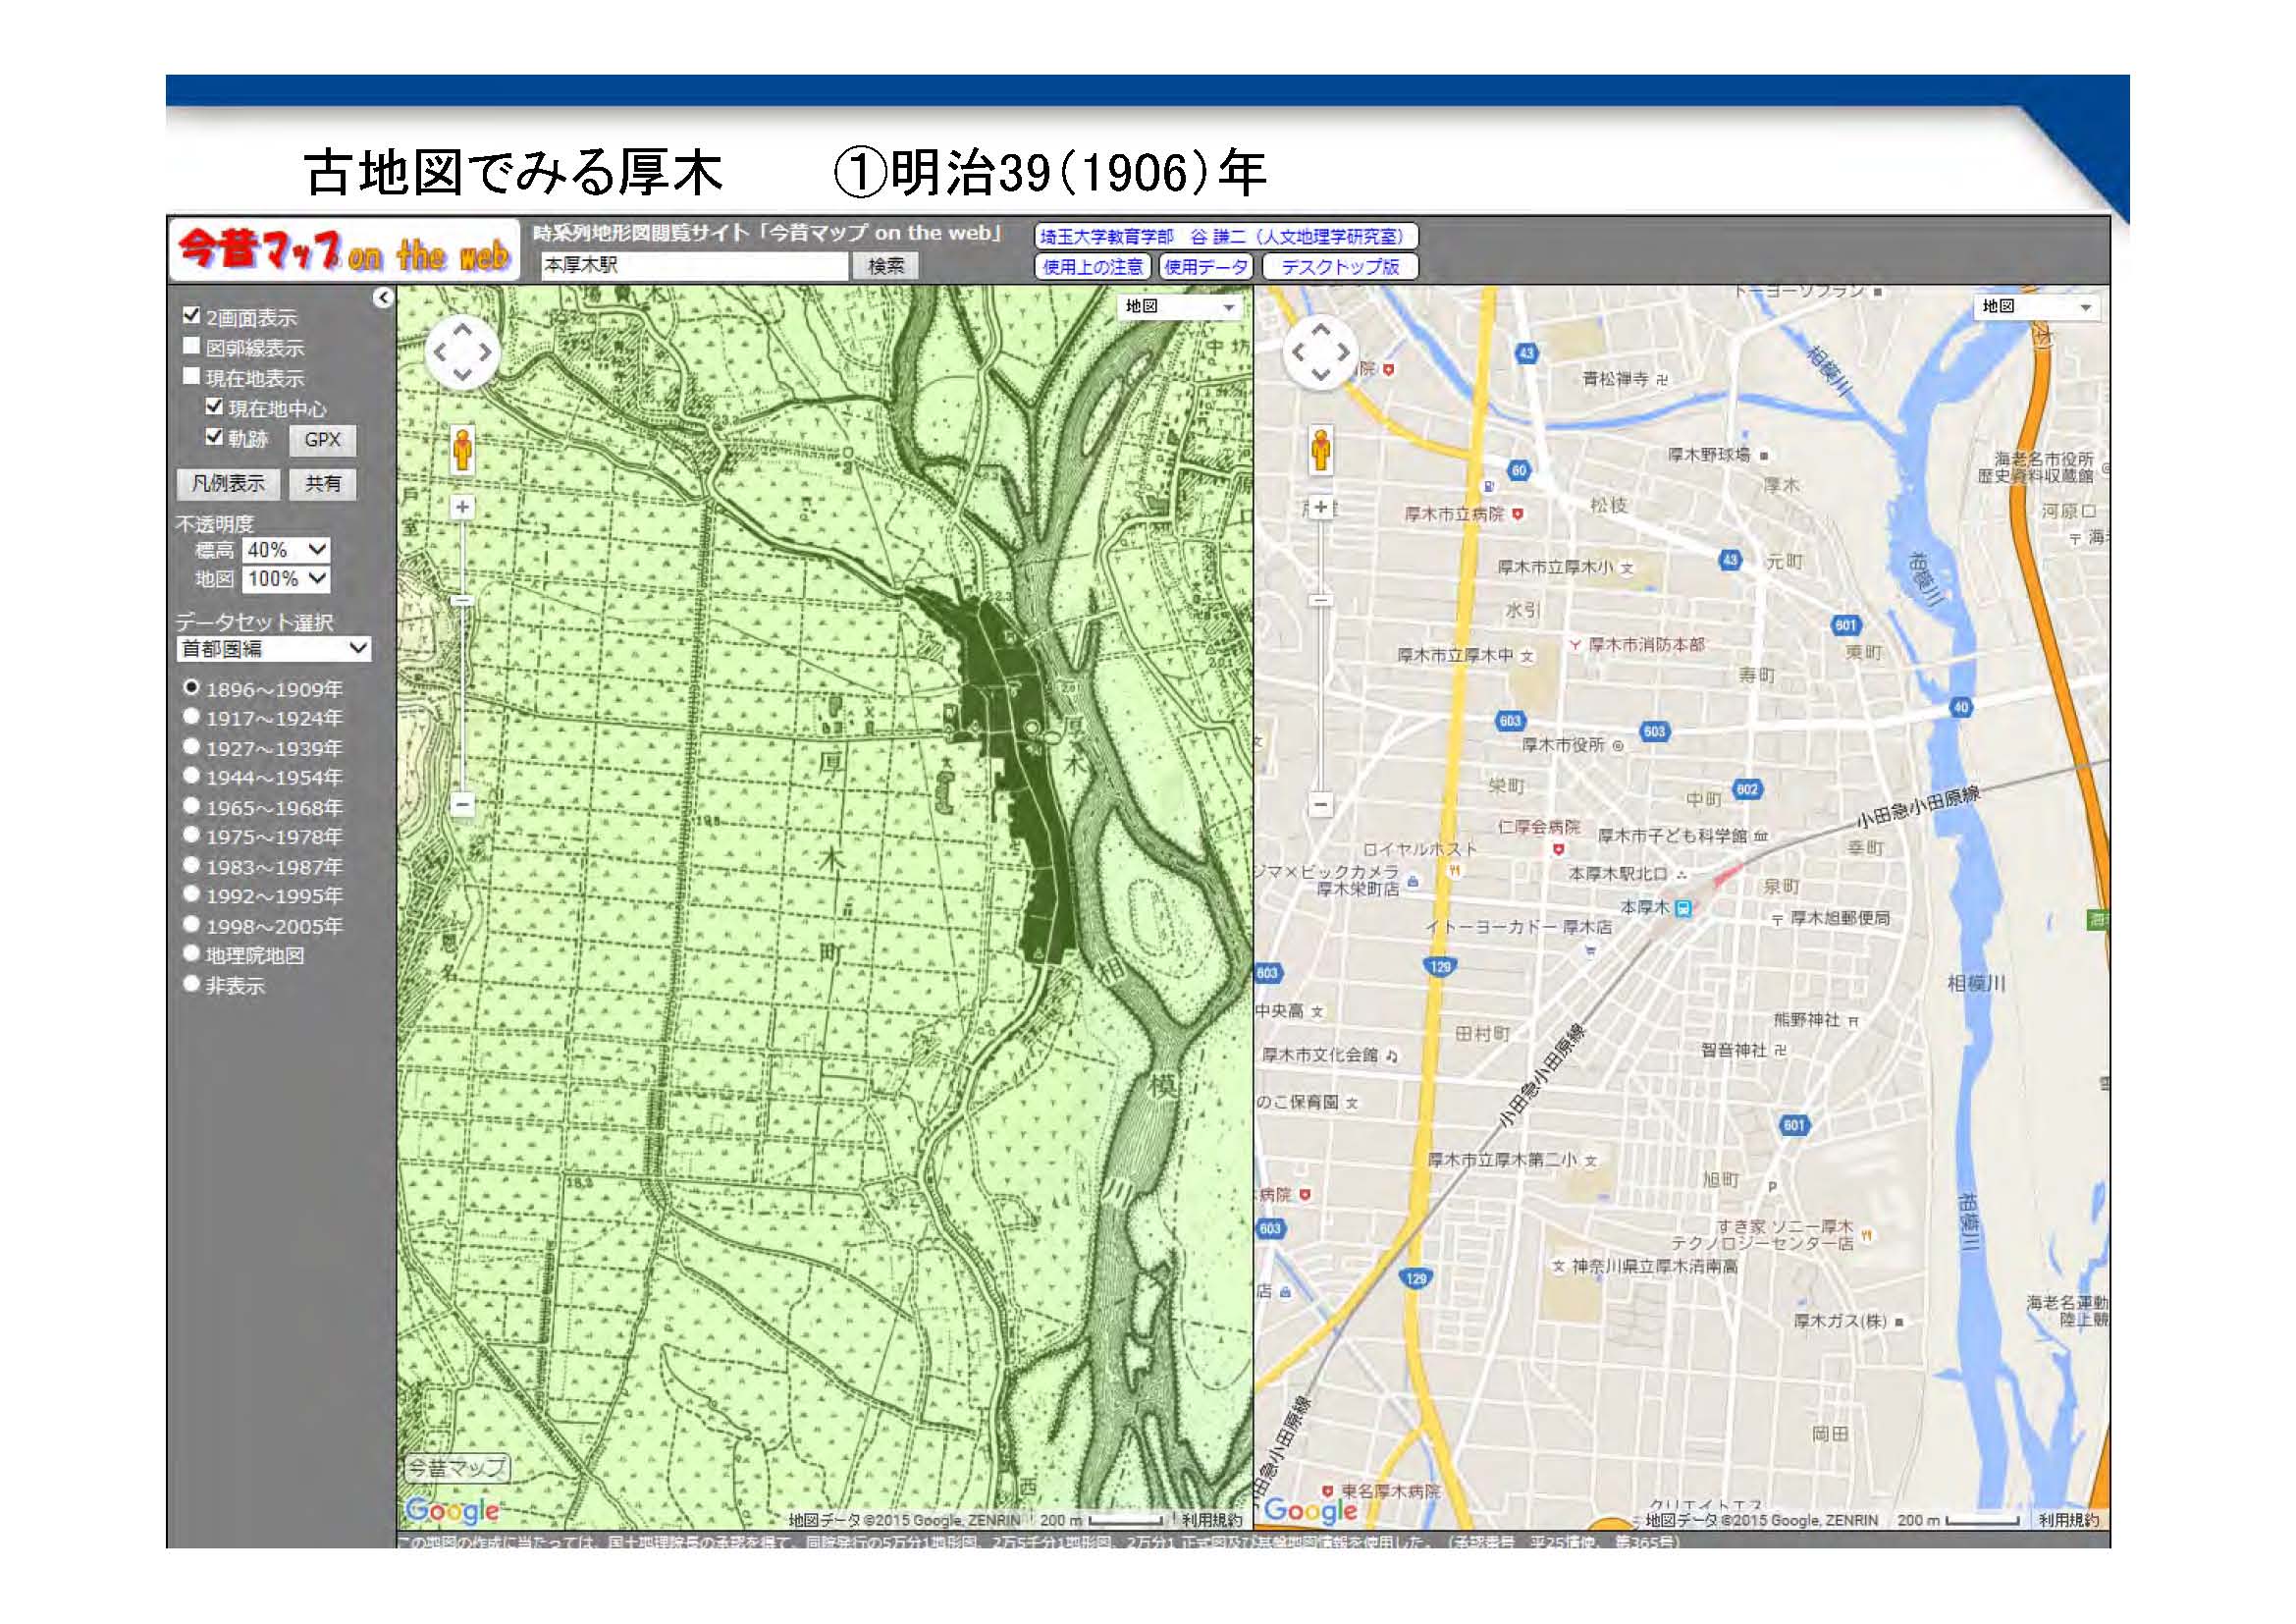Enable 図郭線表示 checkbox
The height and width of the screenshot is (1624, 2296).
[192, 346]
